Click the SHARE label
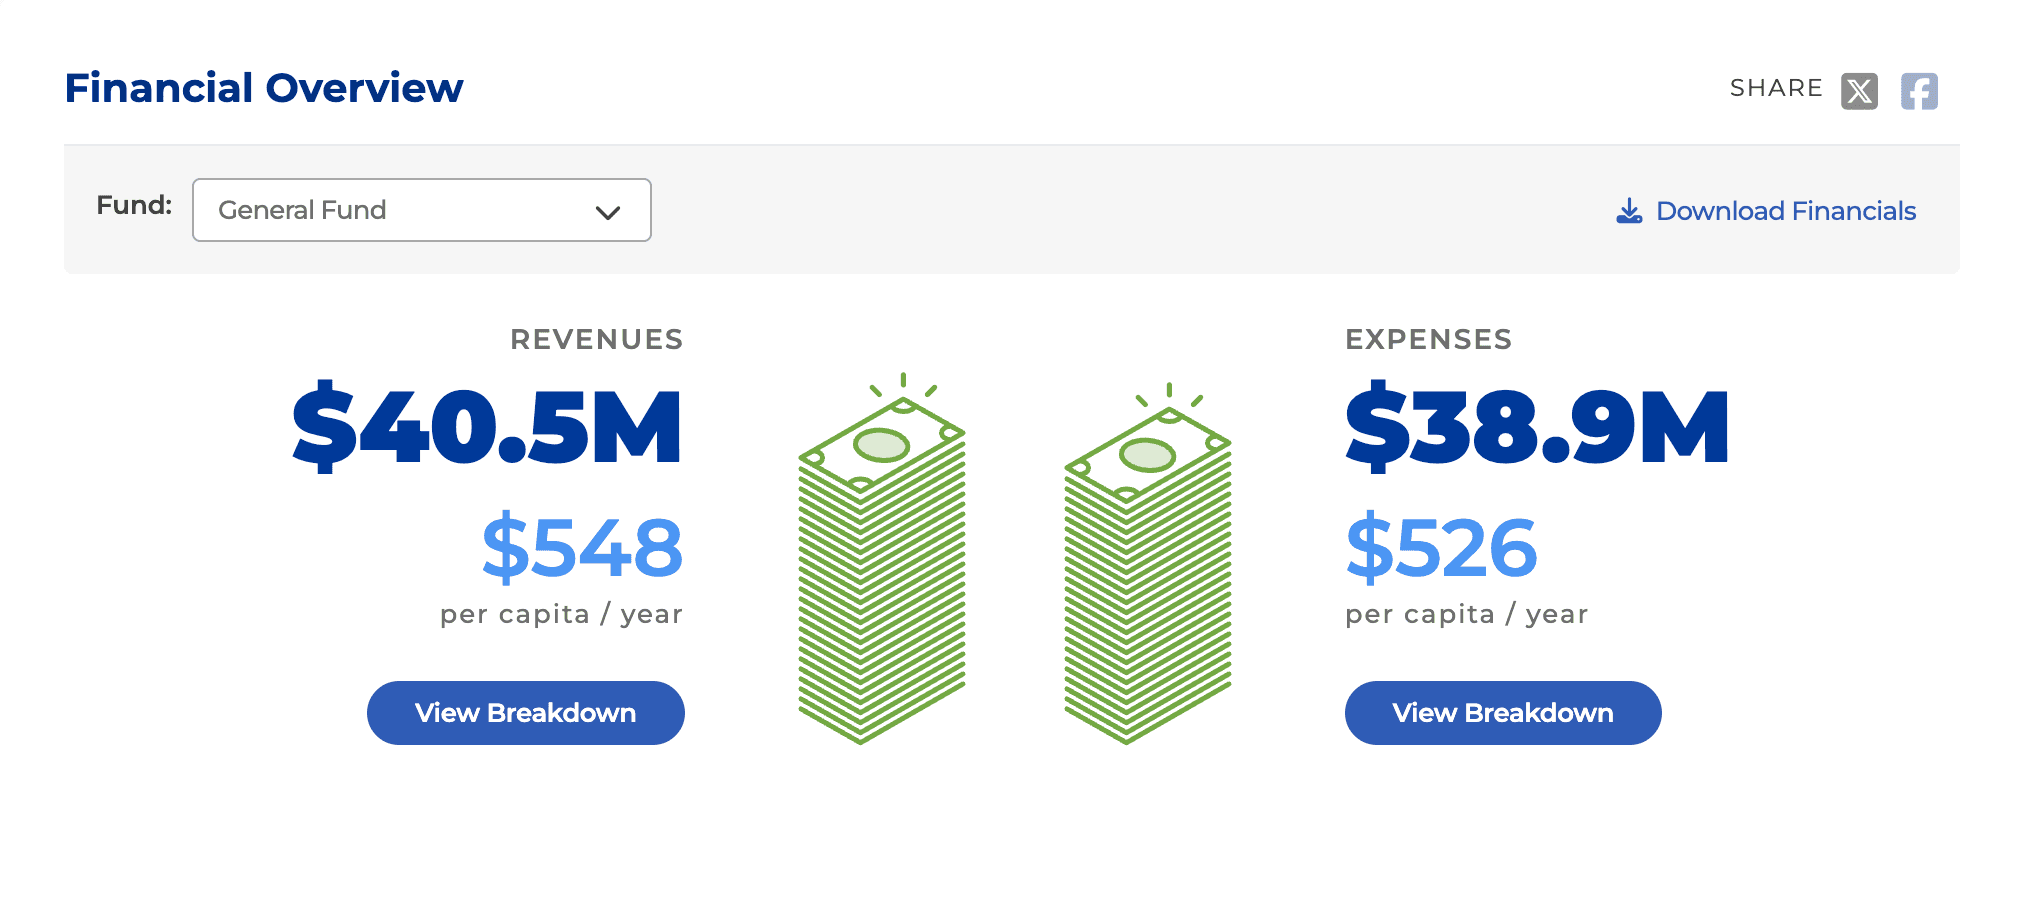Viewport: 2018px width, 900px height. 1775,88
